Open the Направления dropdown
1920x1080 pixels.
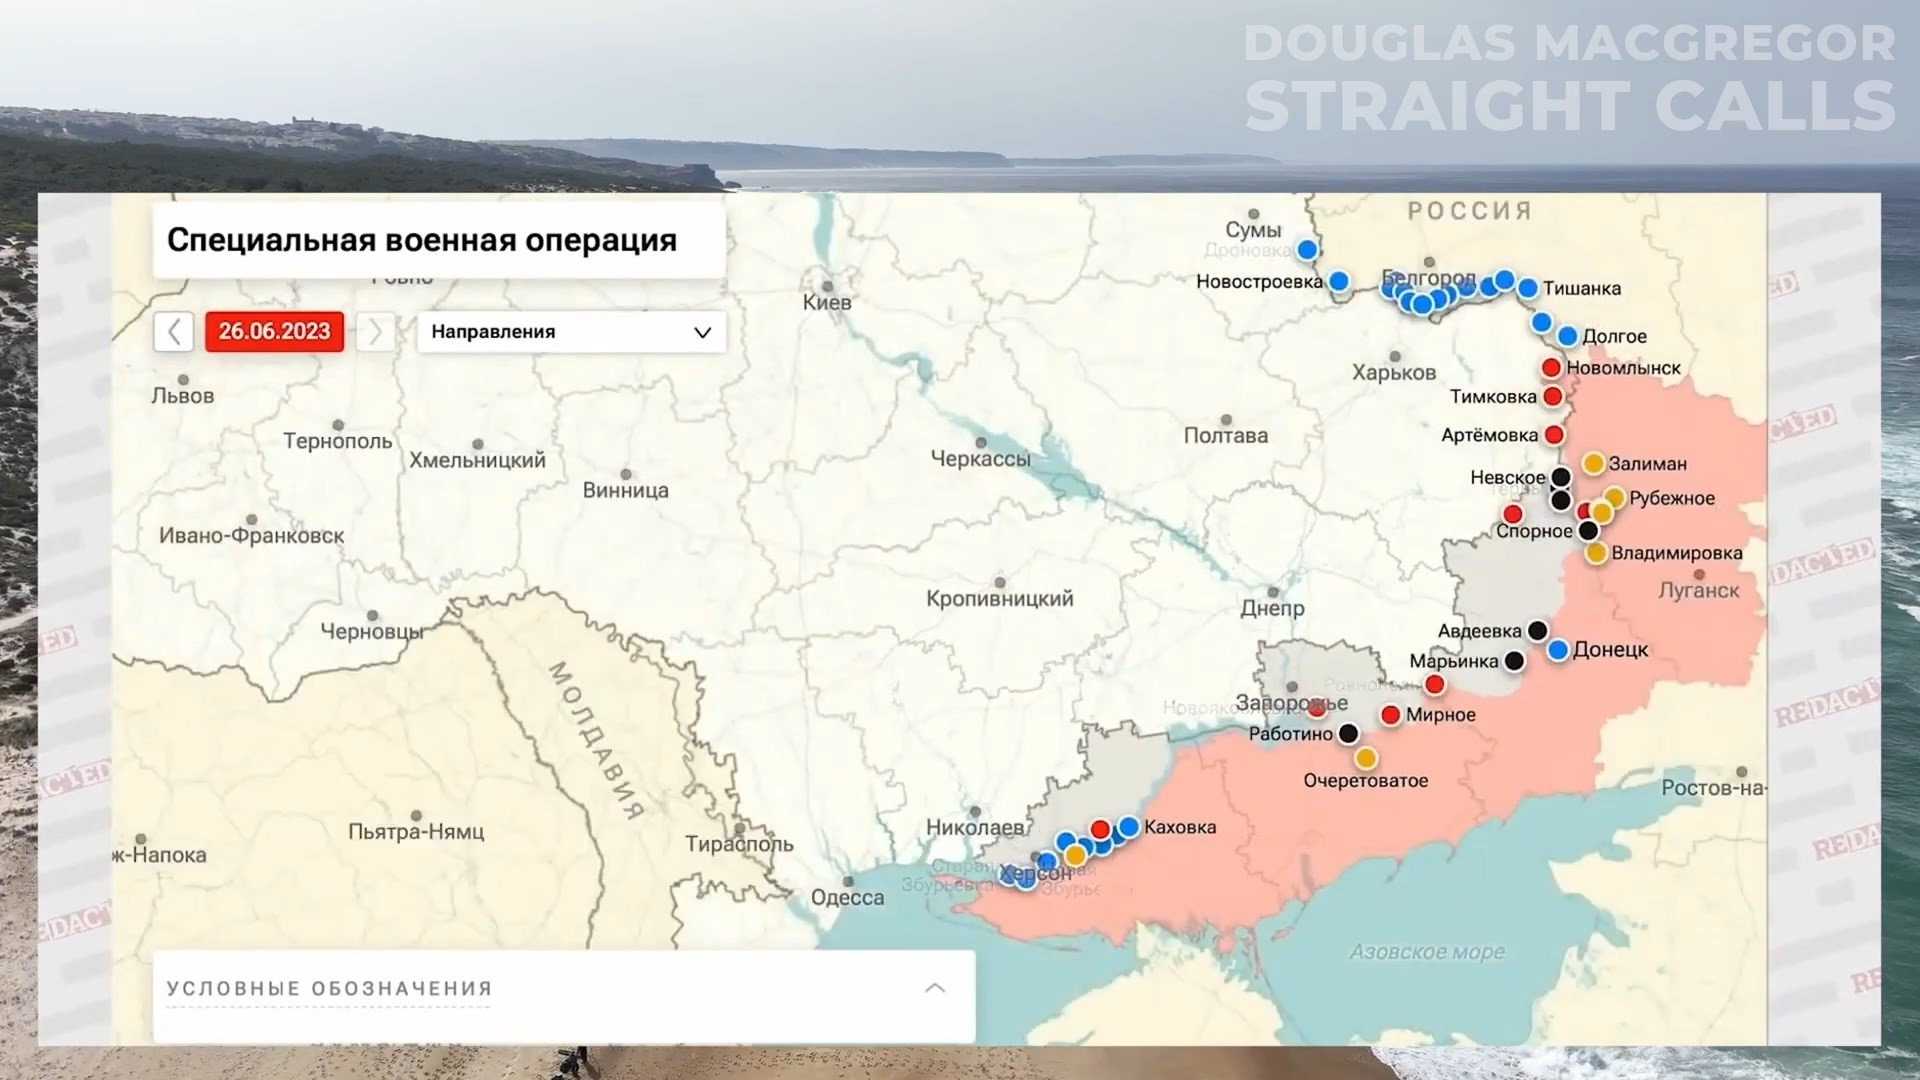click(x=571, y=332)
